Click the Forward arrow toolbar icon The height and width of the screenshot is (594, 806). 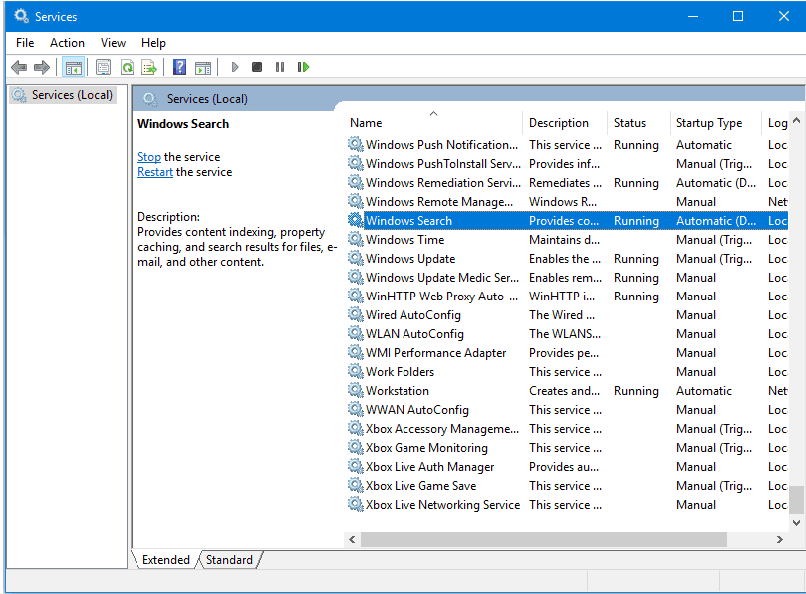pos(42,67)
